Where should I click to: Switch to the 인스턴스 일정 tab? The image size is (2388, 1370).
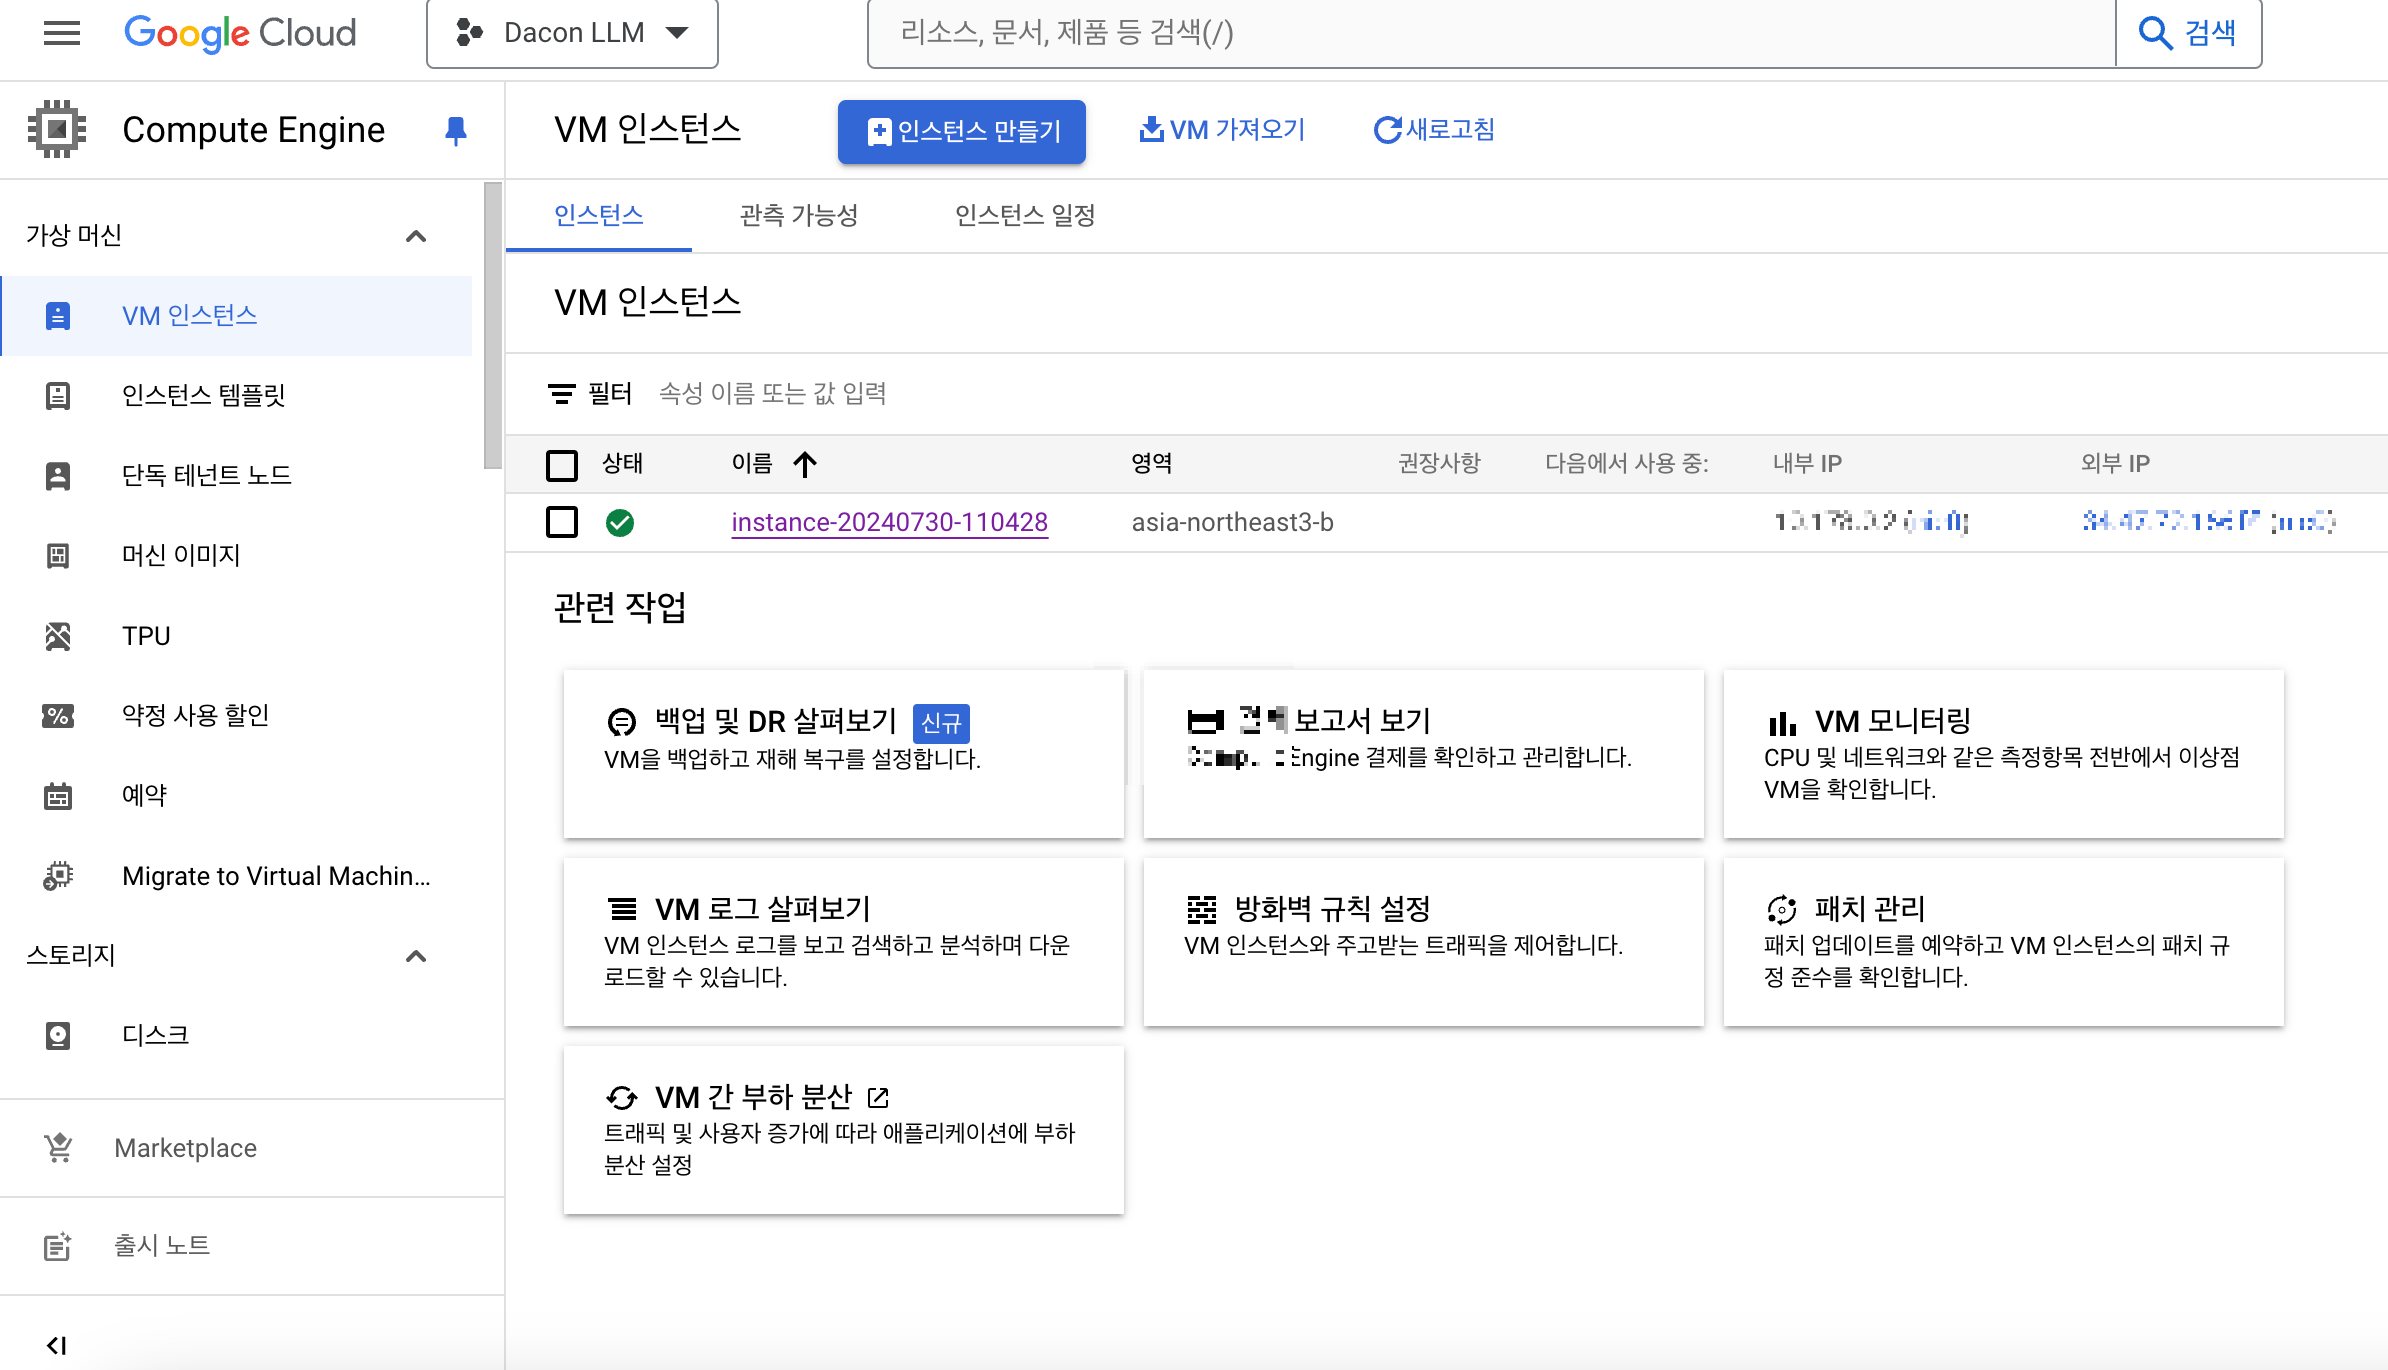1025,215
